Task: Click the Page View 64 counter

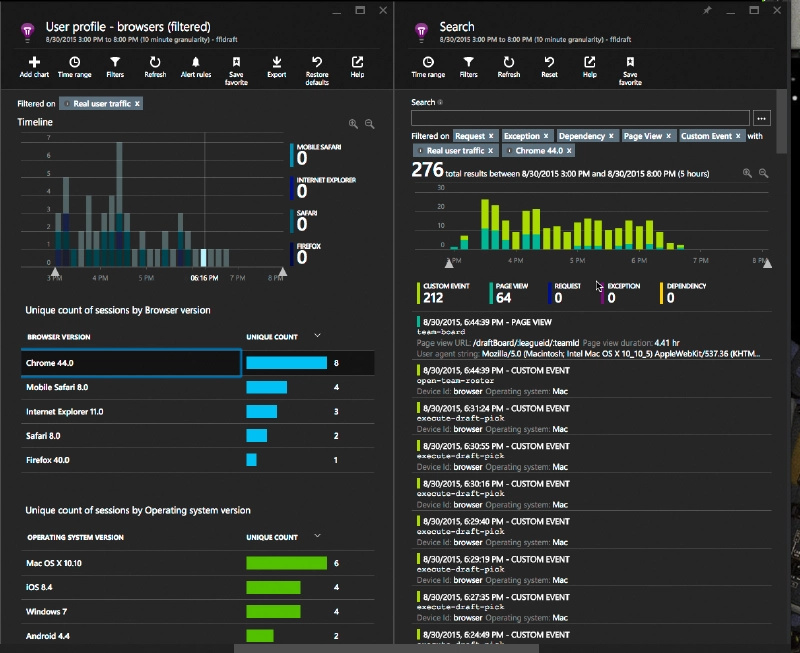Action: click(509, 293)
